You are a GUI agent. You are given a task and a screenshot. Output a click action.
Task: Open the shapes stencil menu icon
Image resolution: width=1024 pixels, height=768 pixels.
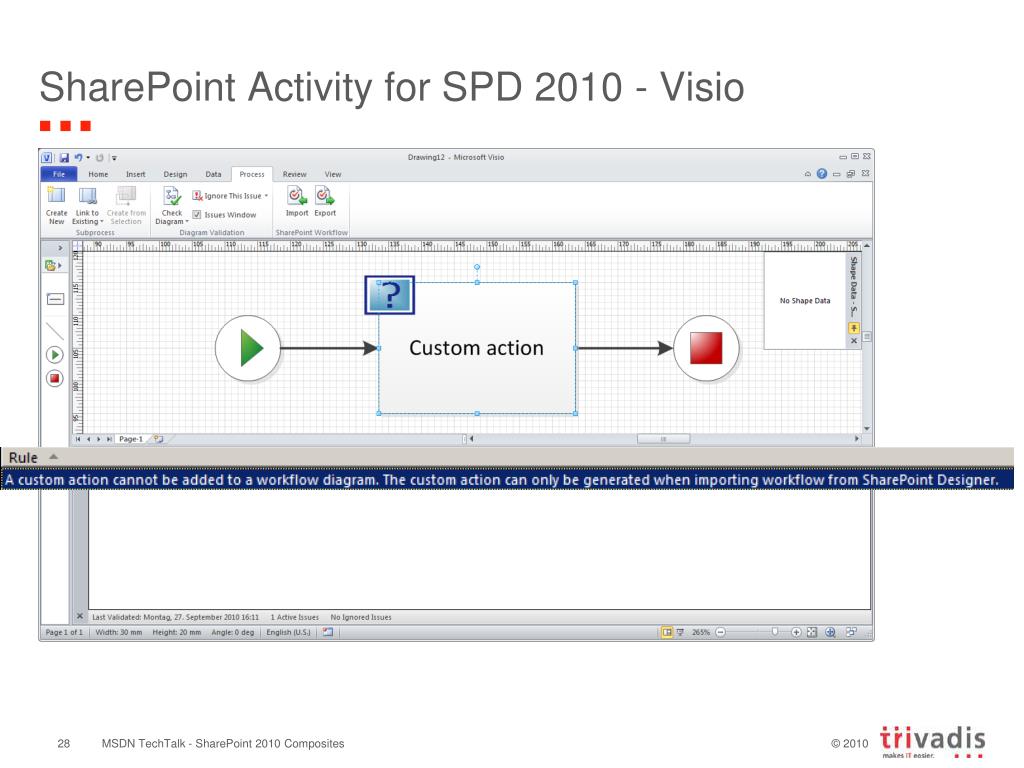point(53,265)
